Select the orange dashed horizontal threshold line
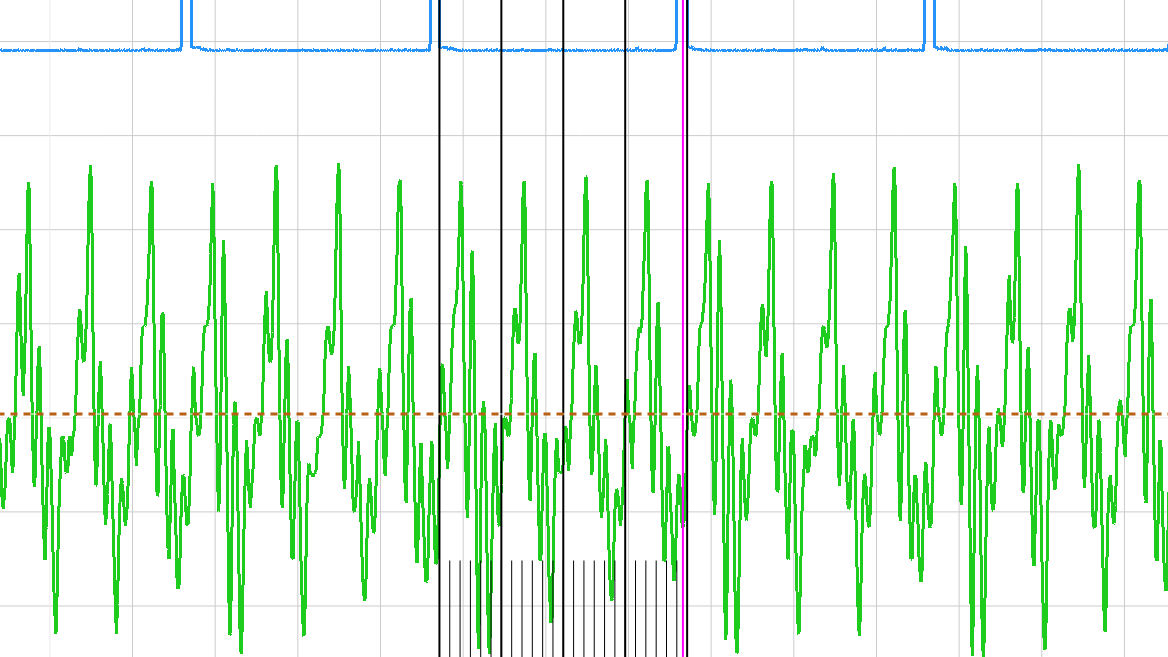The image size is (1168, 657). 300,414
